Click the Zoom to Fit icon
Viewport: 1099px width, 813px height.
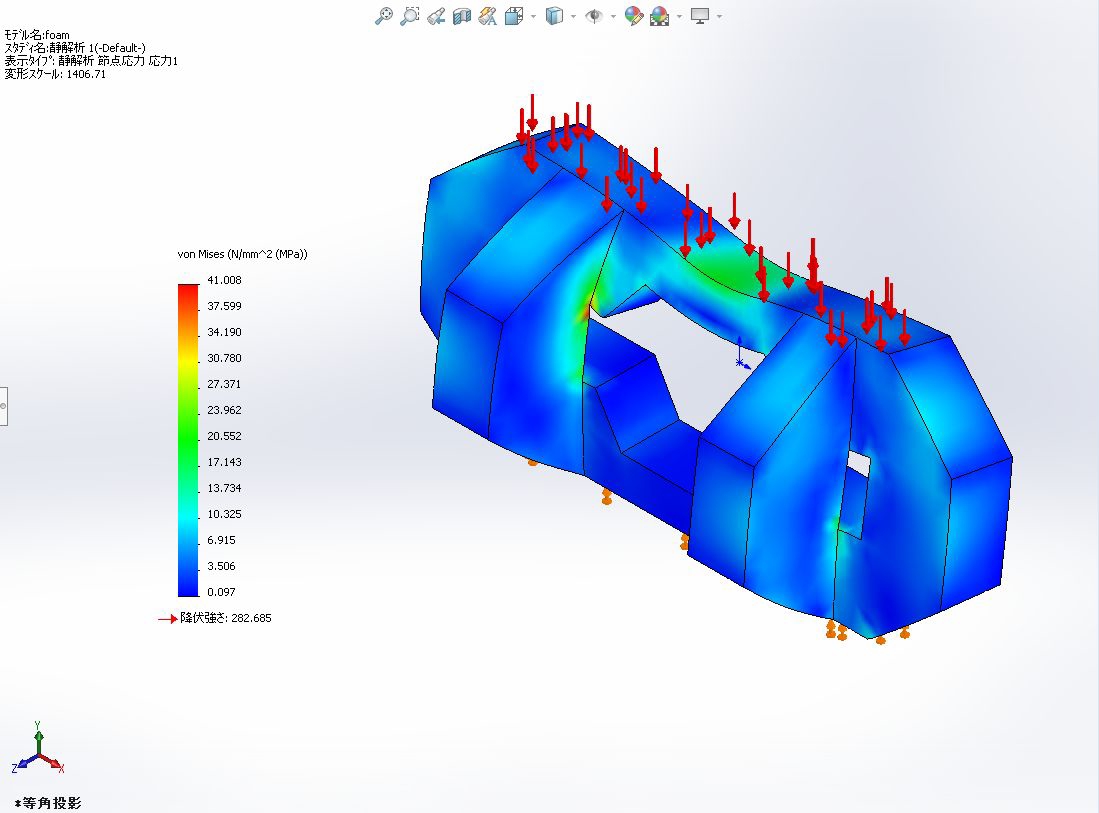[384, 16]
